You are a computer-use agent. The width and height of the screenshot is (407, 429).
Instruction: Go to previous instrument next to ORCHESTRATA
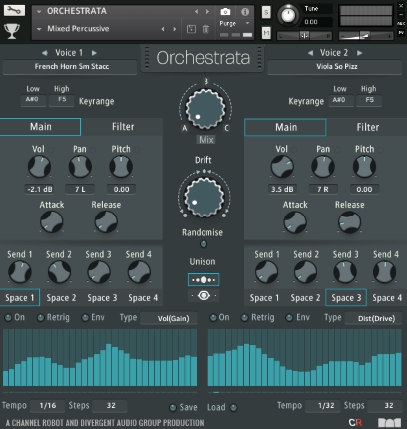point(197,12)
